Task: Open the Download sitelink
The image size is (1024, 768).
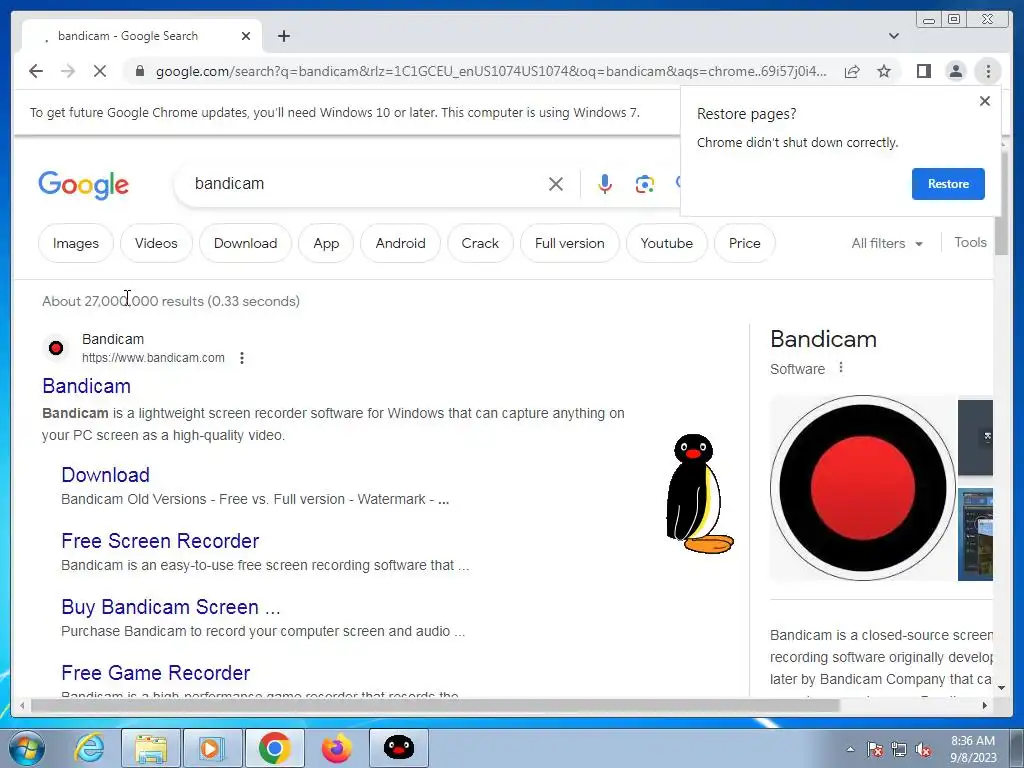Action: [105, 475]
